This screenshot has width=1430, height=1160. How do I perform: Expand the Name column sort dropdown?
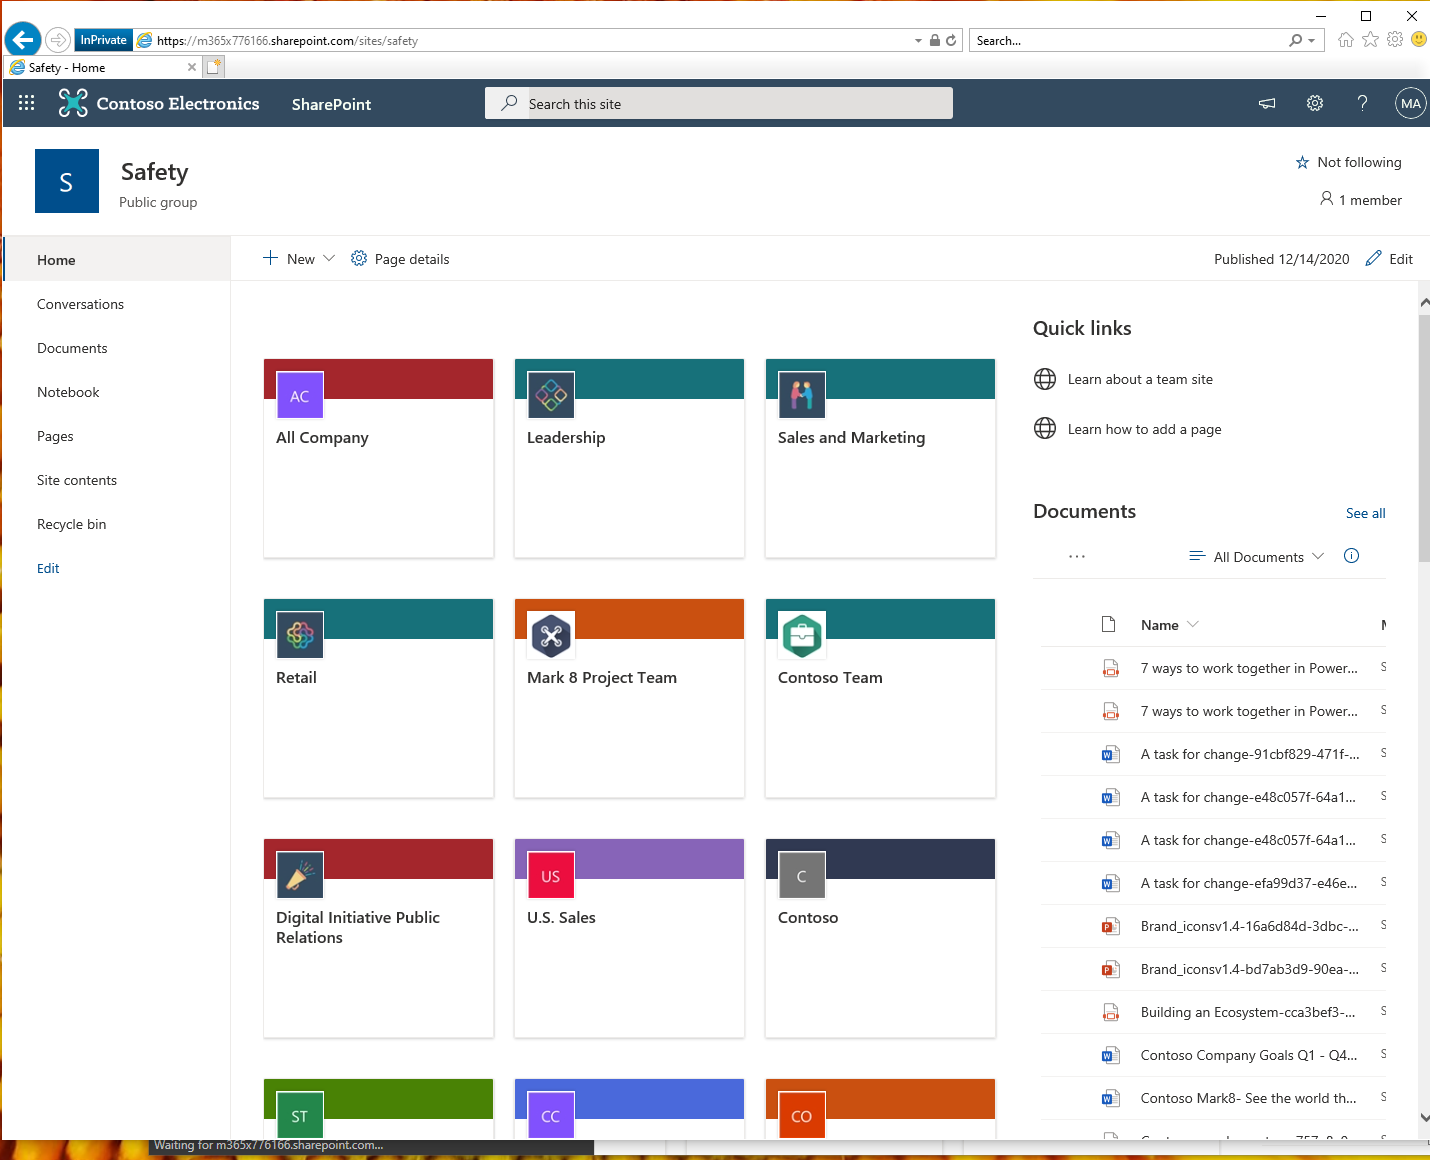pyautogui.click(x=1194, y=624)
